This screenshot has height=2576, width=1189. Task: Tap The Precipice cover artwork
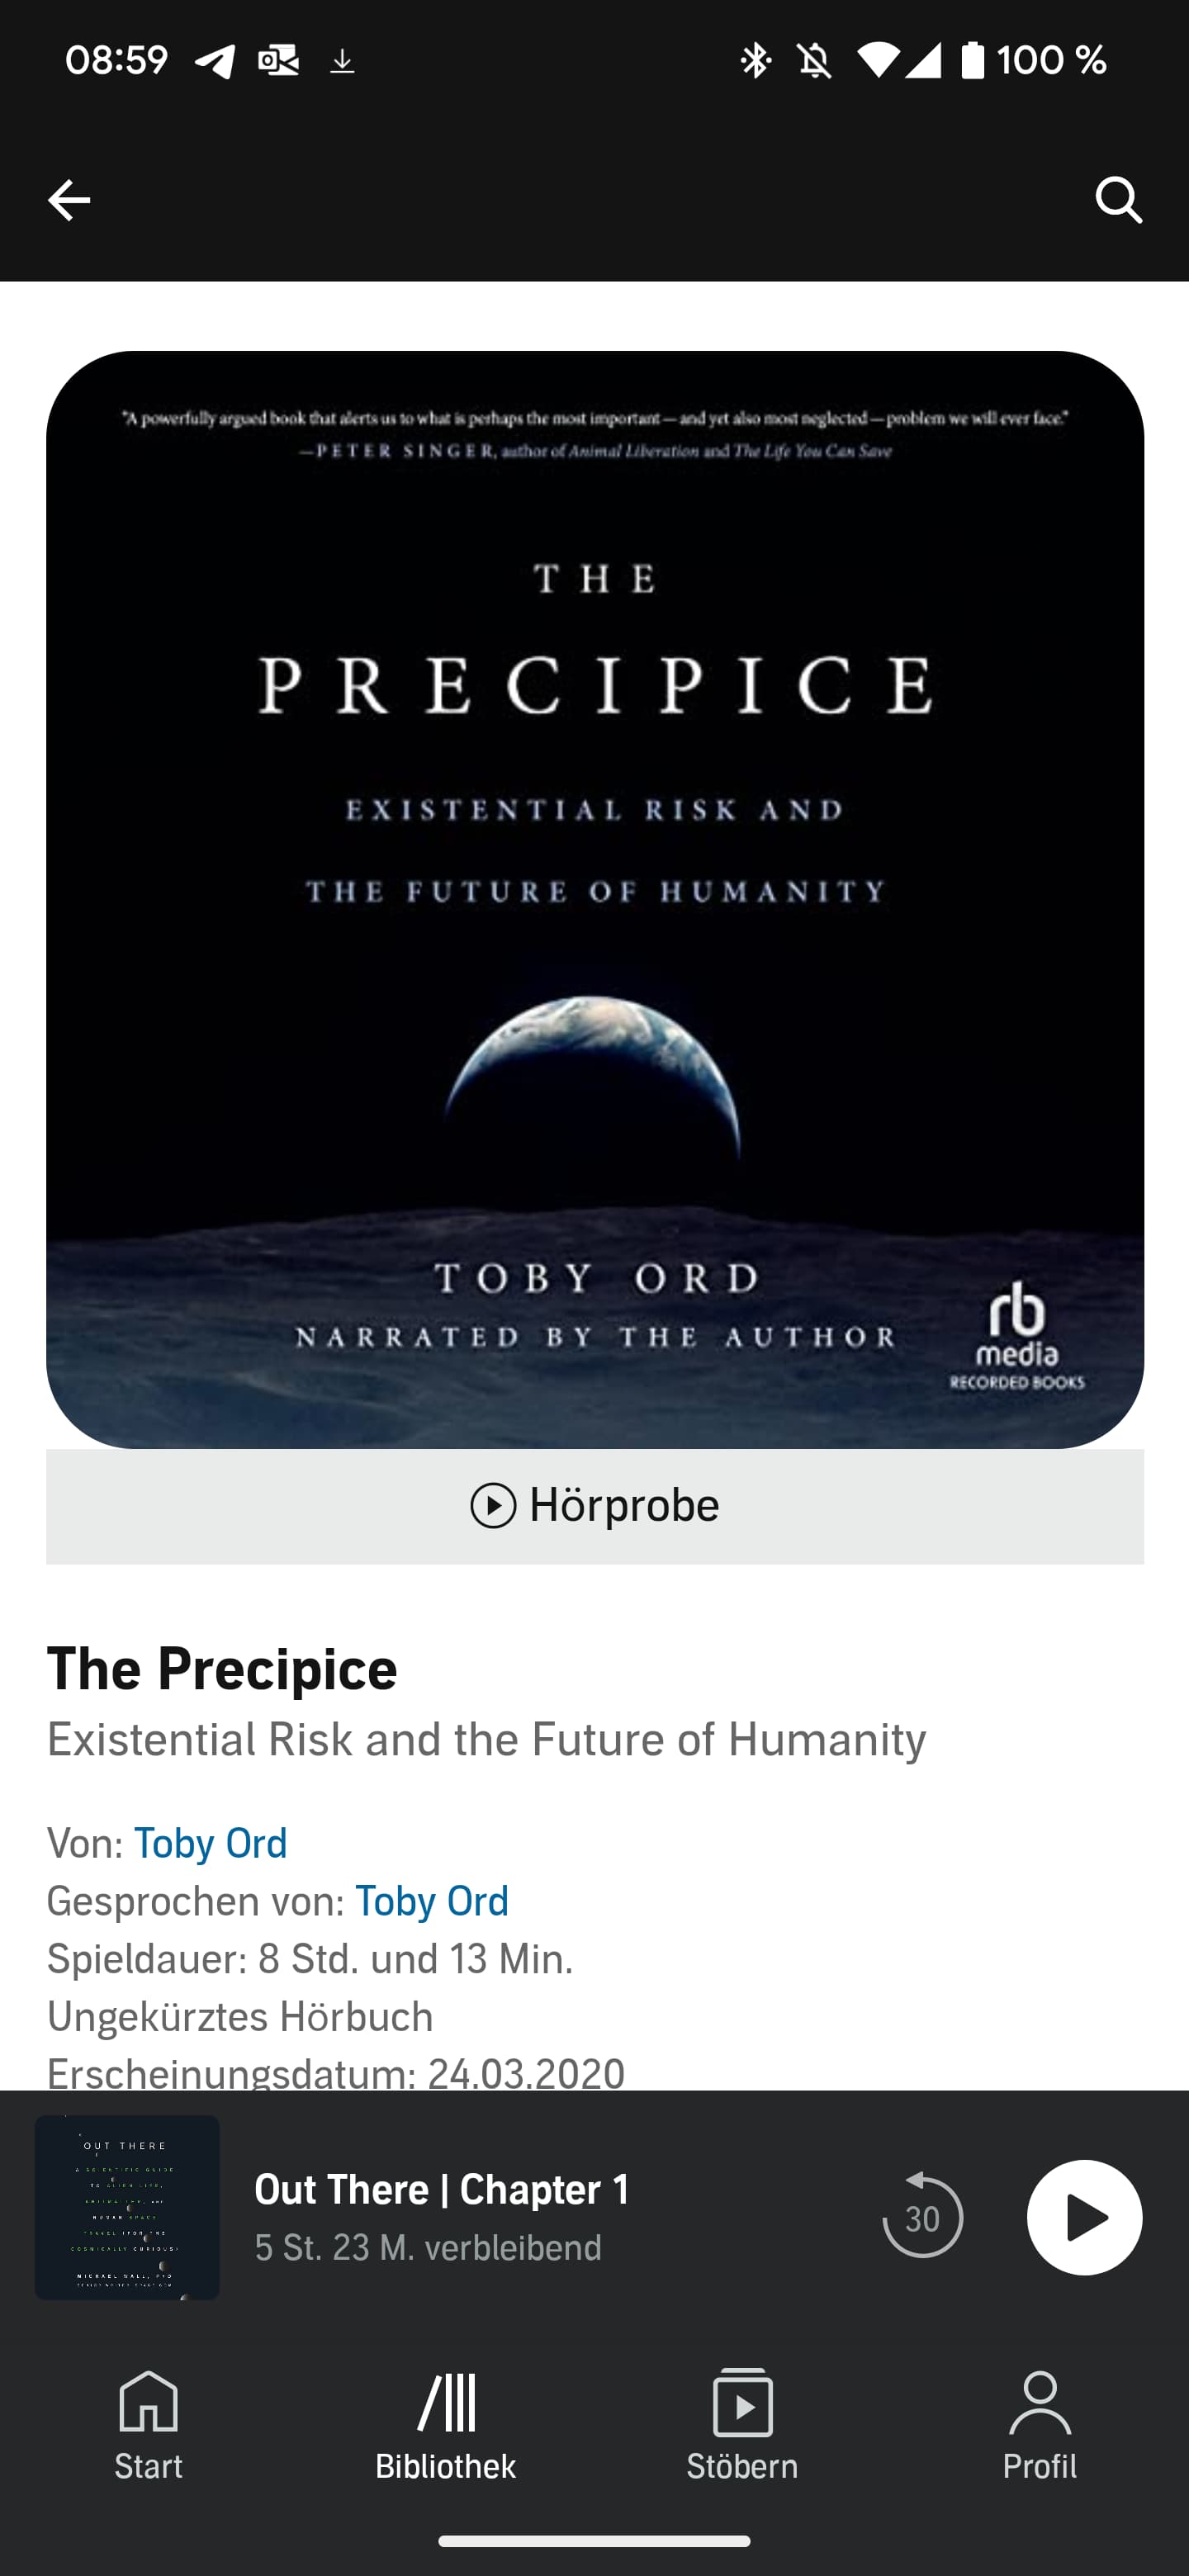(594, 899)
